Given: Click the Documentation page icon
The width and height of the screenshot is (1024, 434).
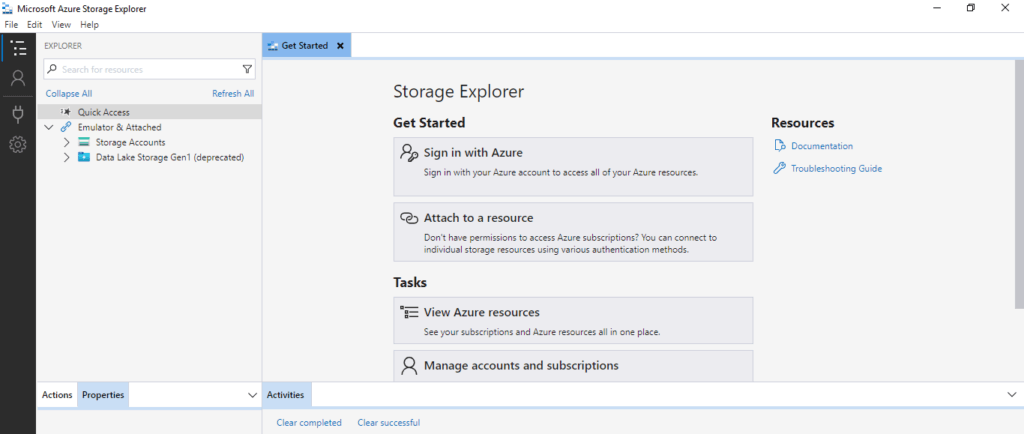Looking at the screenshot, I should pyautogui.click(x=779, y=146).
